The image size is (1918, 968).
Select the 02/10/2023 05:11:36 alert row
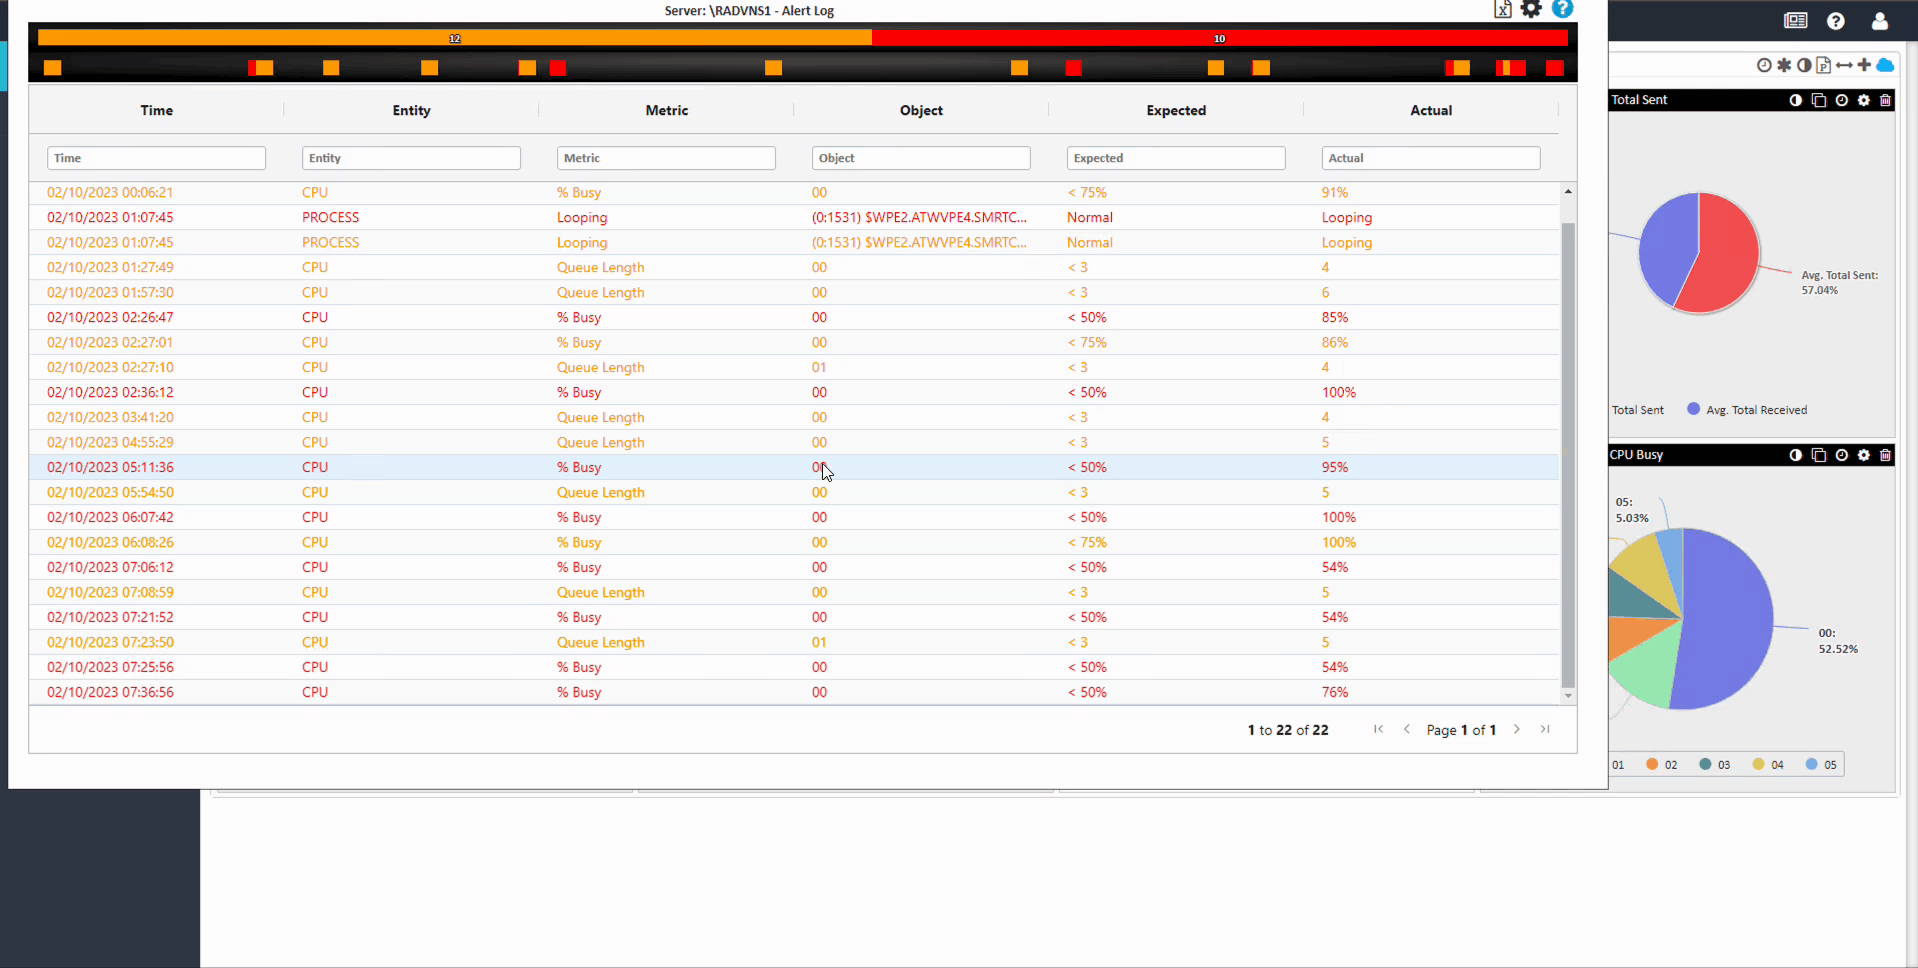click(794, 467)
